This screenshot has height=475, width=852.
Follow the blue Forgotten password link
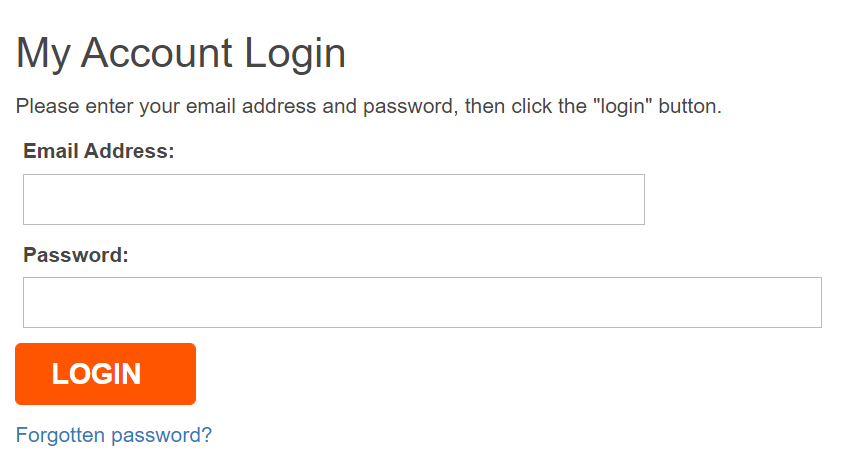tap(114, 435)
